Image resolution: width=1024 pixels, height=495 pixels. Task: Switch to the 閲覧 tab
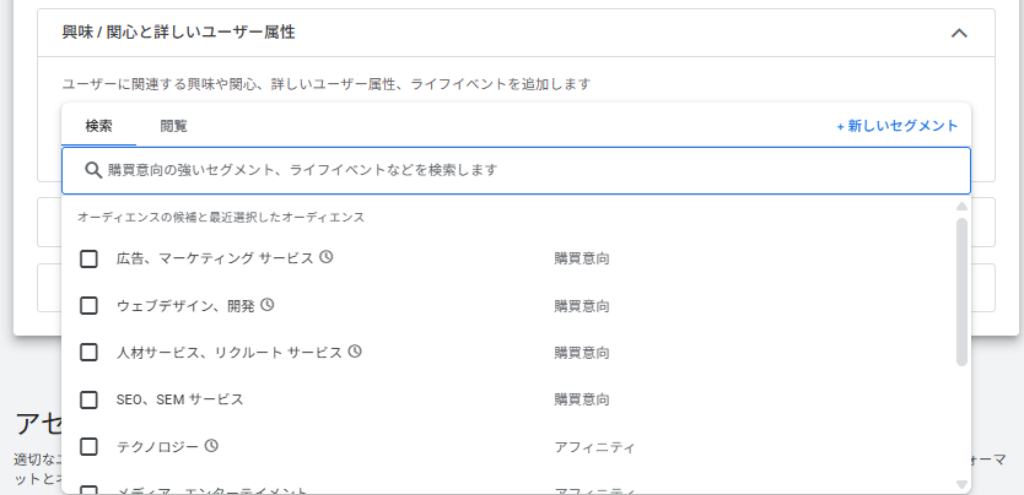[174, 126]
